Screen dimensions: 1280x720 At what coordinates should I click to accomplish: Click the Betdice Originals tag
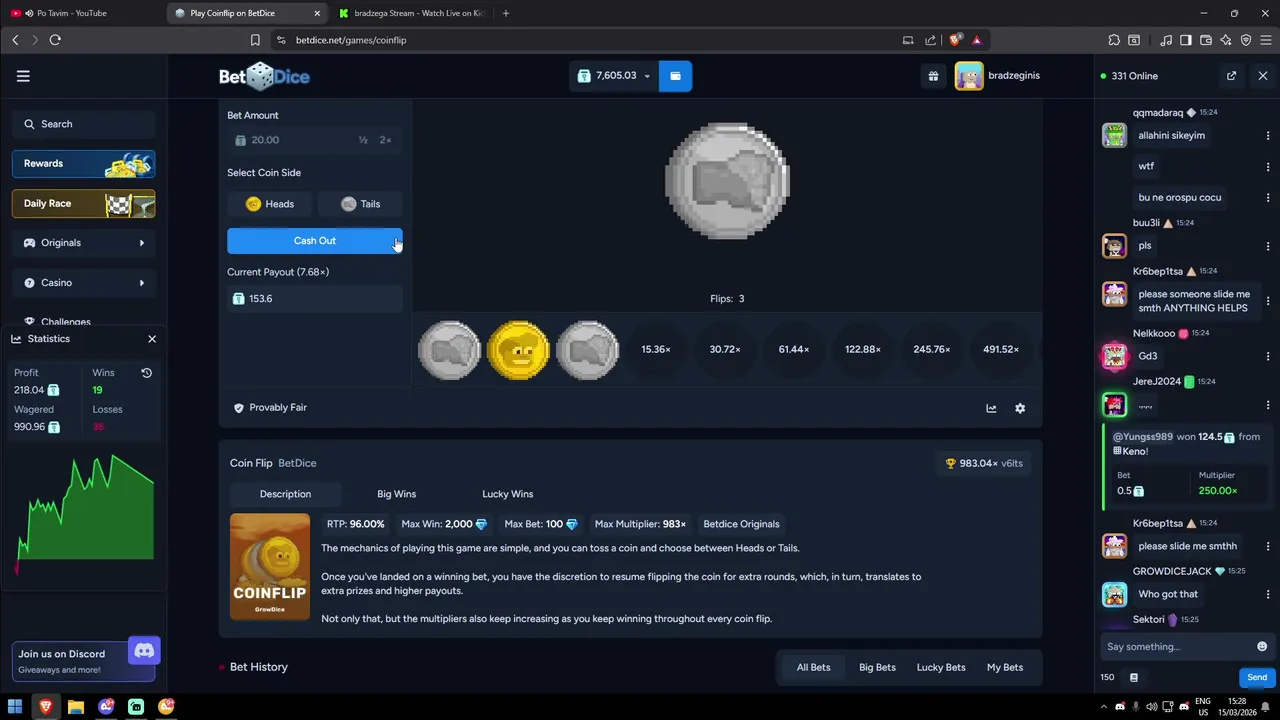coord(741,524)
